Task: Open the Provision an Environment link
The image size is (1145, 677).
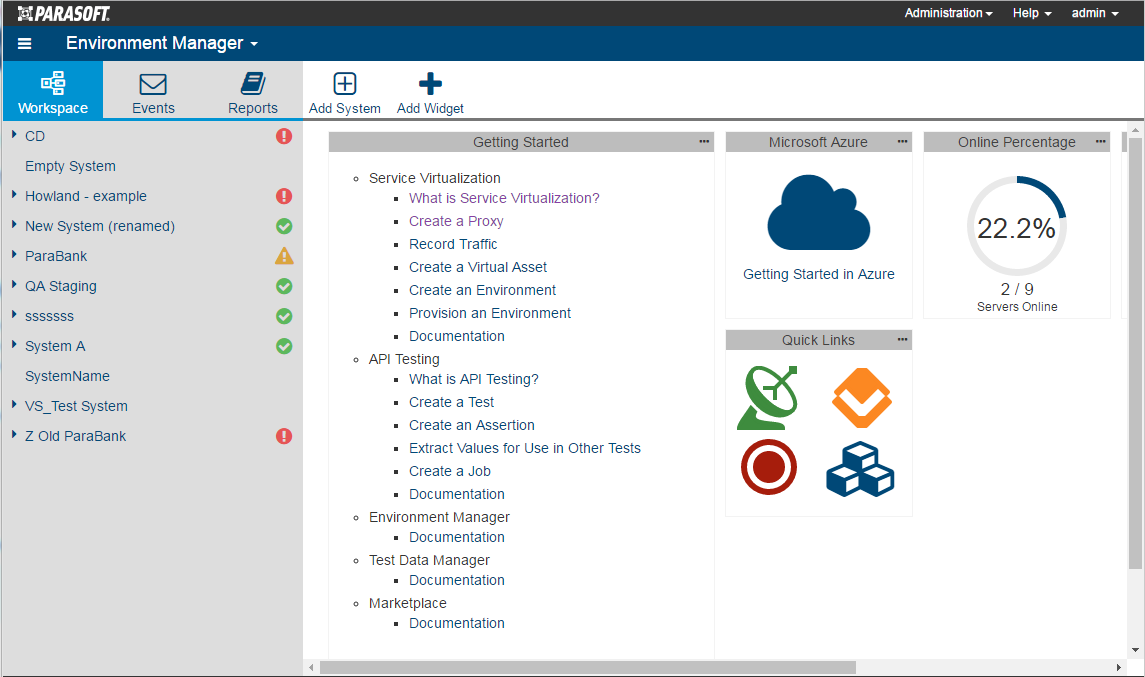Action: click(x=490, y=313)
